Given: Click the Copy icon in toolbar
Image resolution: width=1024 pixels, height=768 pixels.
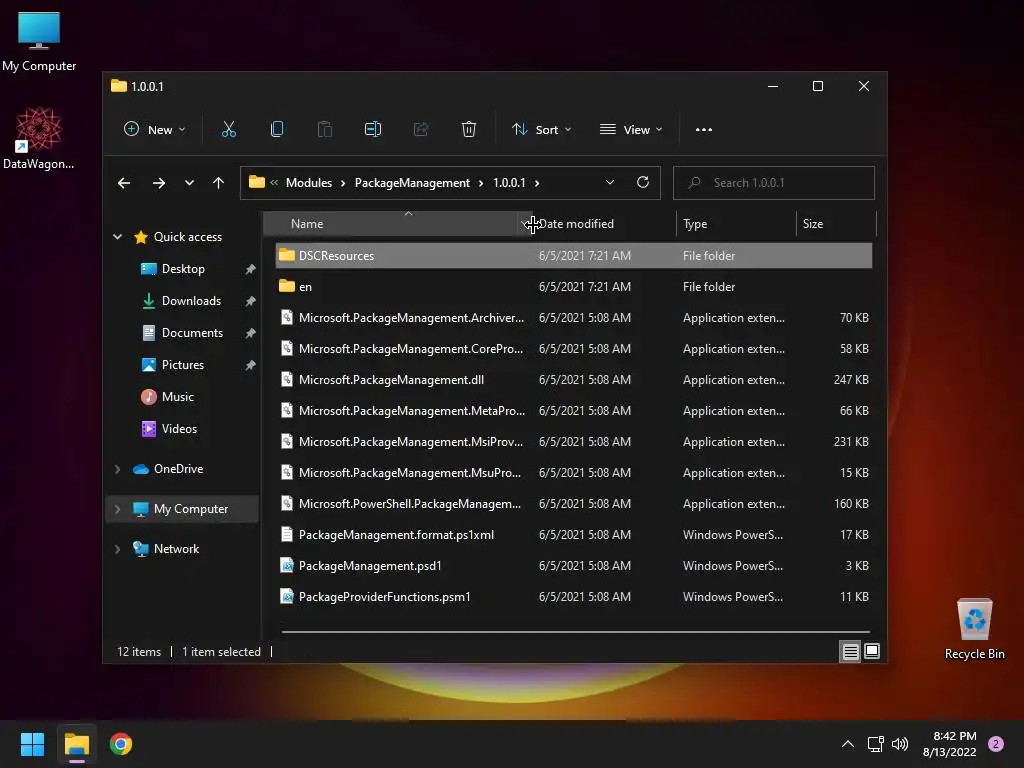Looking at the screenshot, I should pos(277,129).
